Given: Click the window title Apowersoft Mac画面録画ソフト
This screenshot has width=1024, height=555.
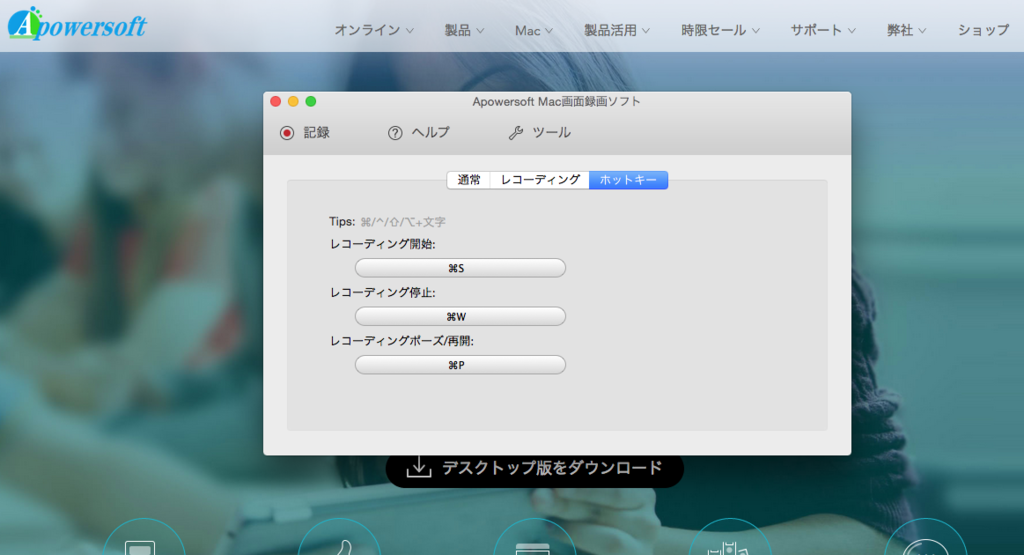Looking at the screenshot, I should (x=556, y=101).
